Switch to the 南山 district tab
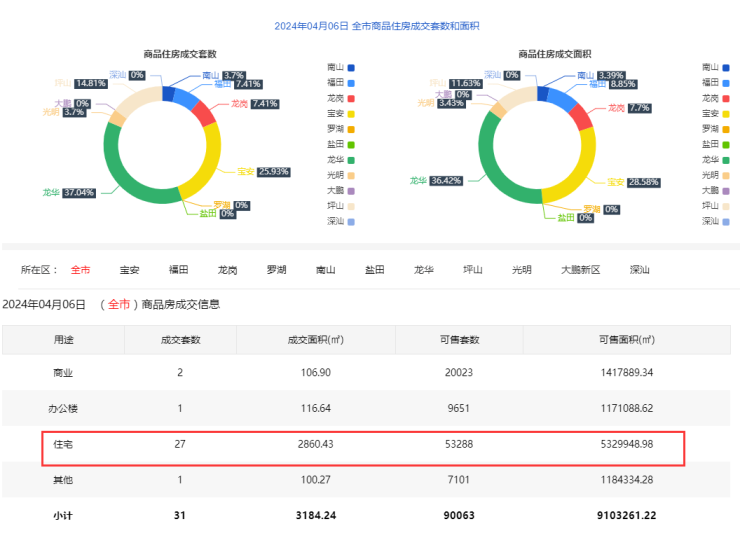This screenshot has height=545, width=740. coord(325,270)
